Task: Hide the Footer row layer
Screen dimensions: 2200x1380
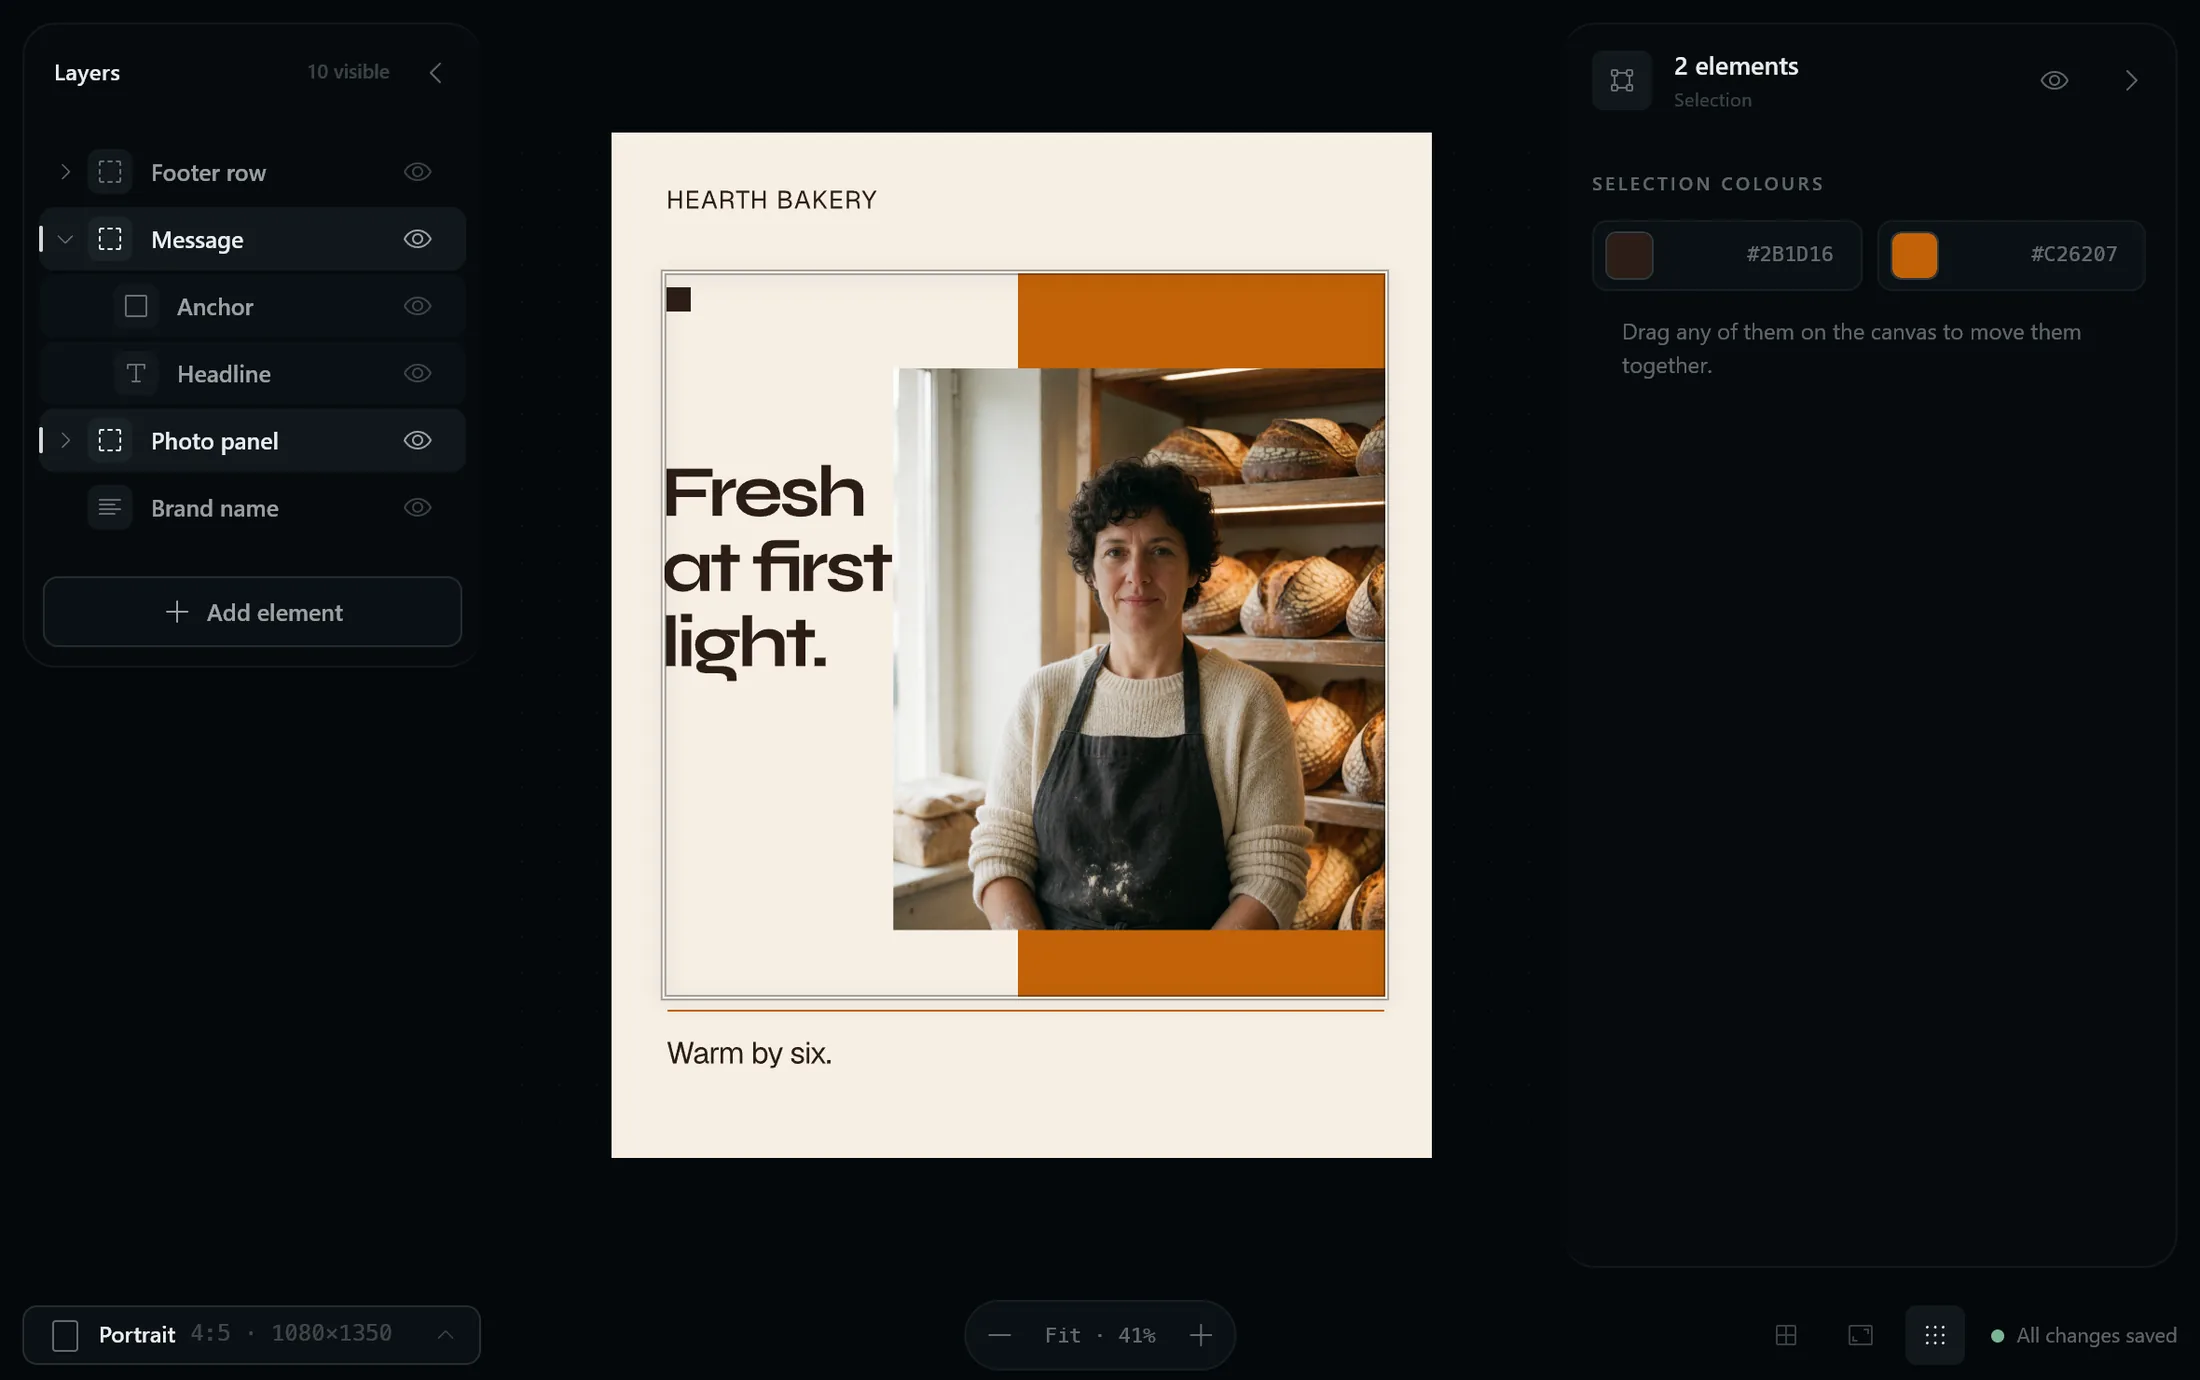Action: [417, 172]
